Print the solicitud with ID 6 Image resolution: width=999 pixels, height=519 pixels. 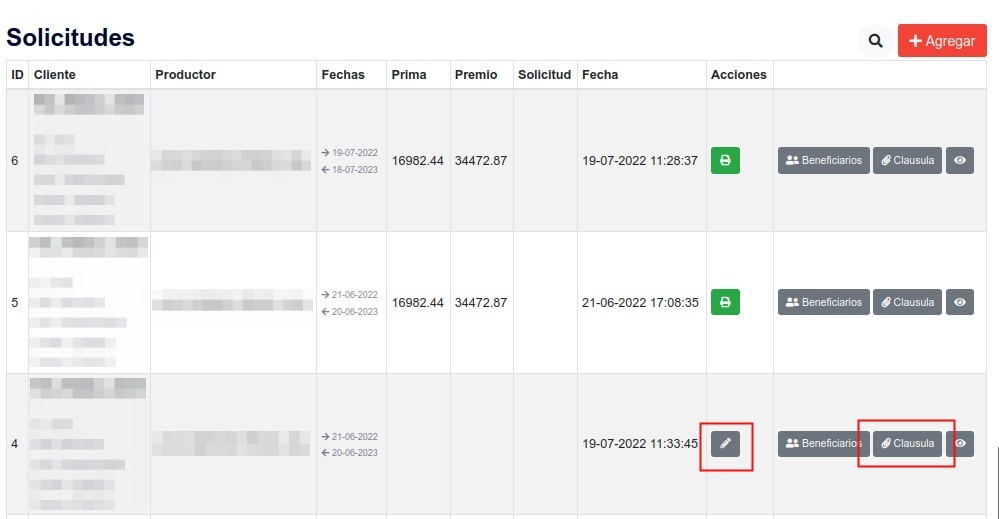[x=725, y=160]
